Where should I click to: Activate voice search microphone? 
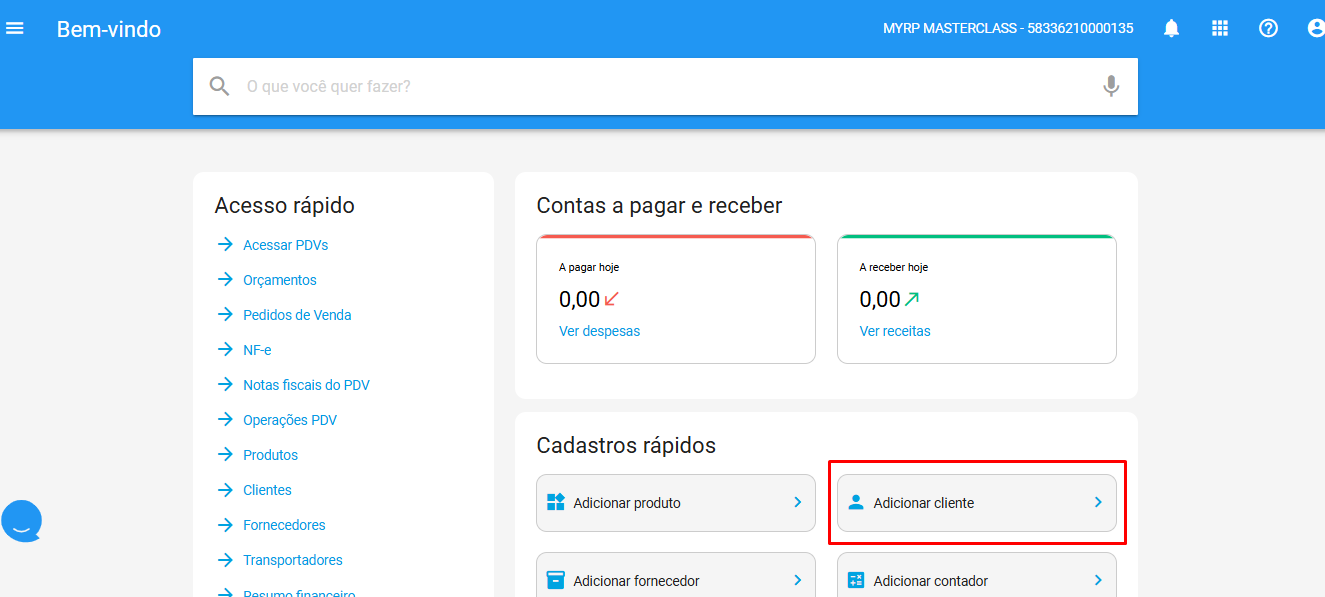(x=1110, y=86)
